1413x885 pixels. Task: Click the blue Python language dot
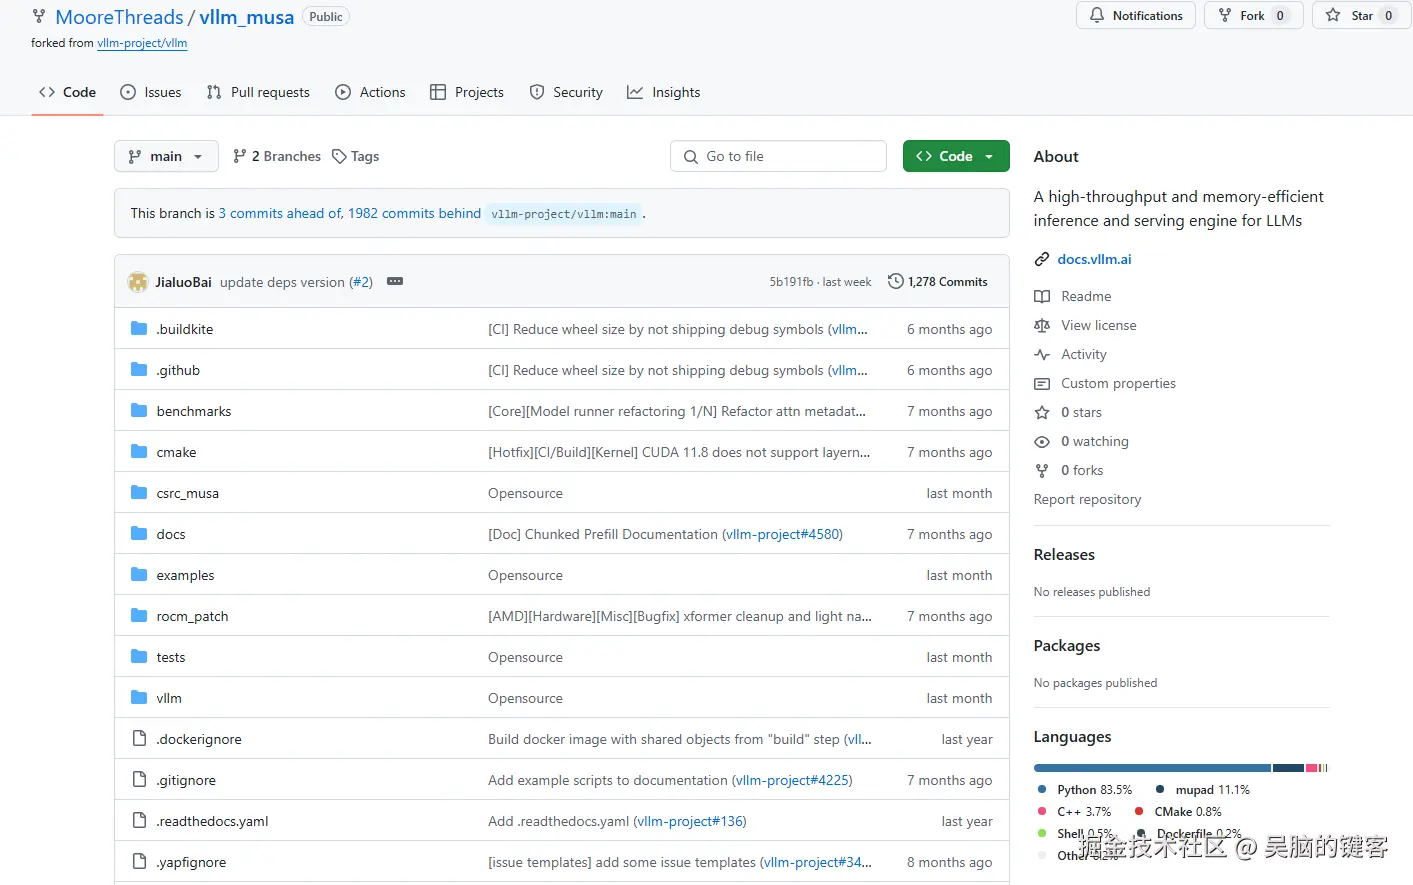[x=1042, y=789]
